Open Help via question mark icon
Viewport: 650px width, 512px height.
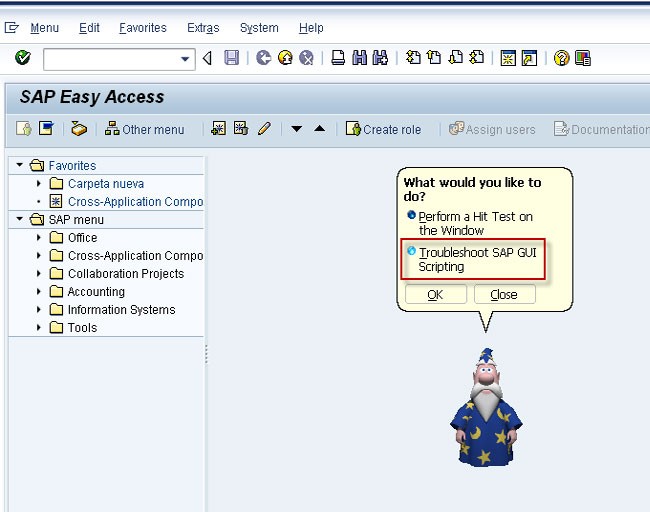561,58
